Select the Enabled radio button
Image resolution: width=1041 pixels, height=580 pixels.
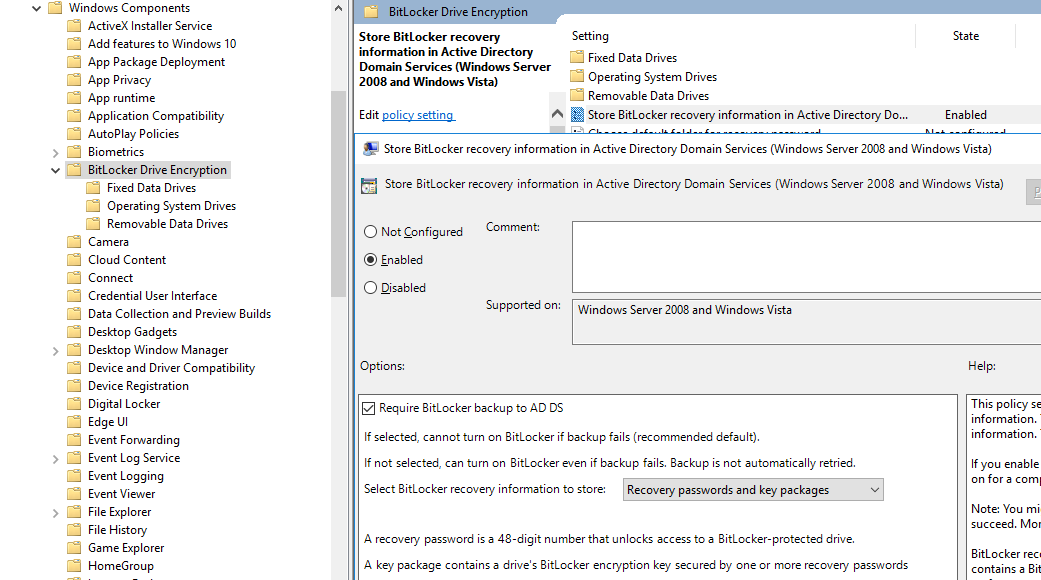click(x=370, y=259)
